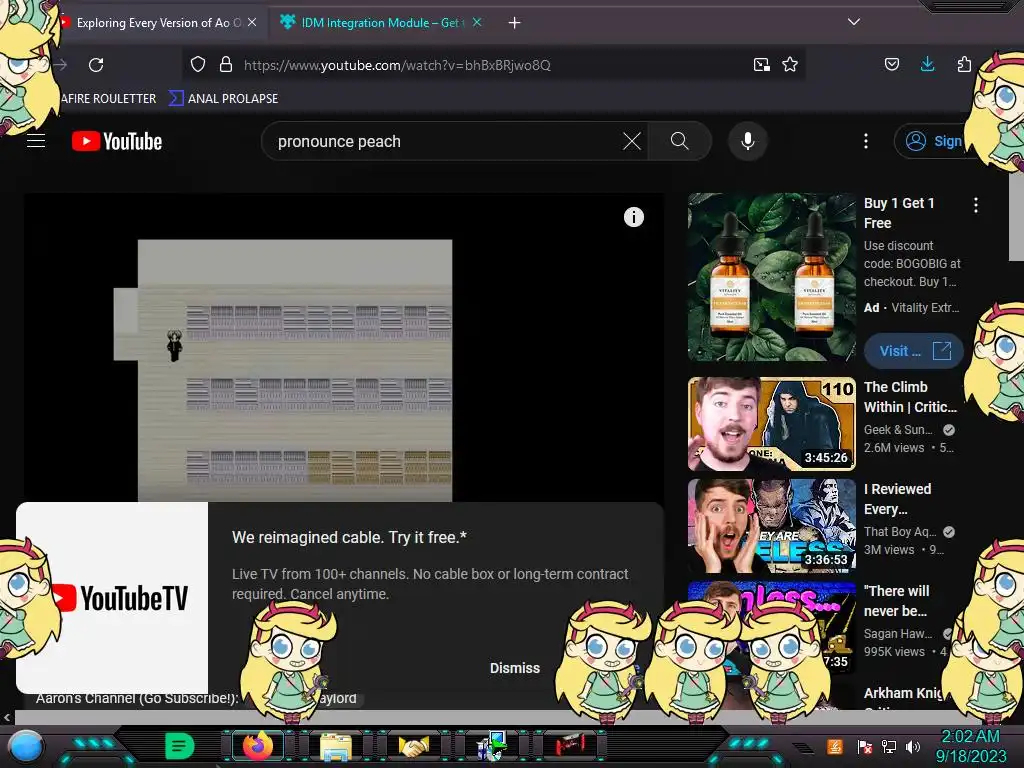Open the bookmark next to AFIRE ROULETTER
The image size is (1024, 768).
point(223,99)
